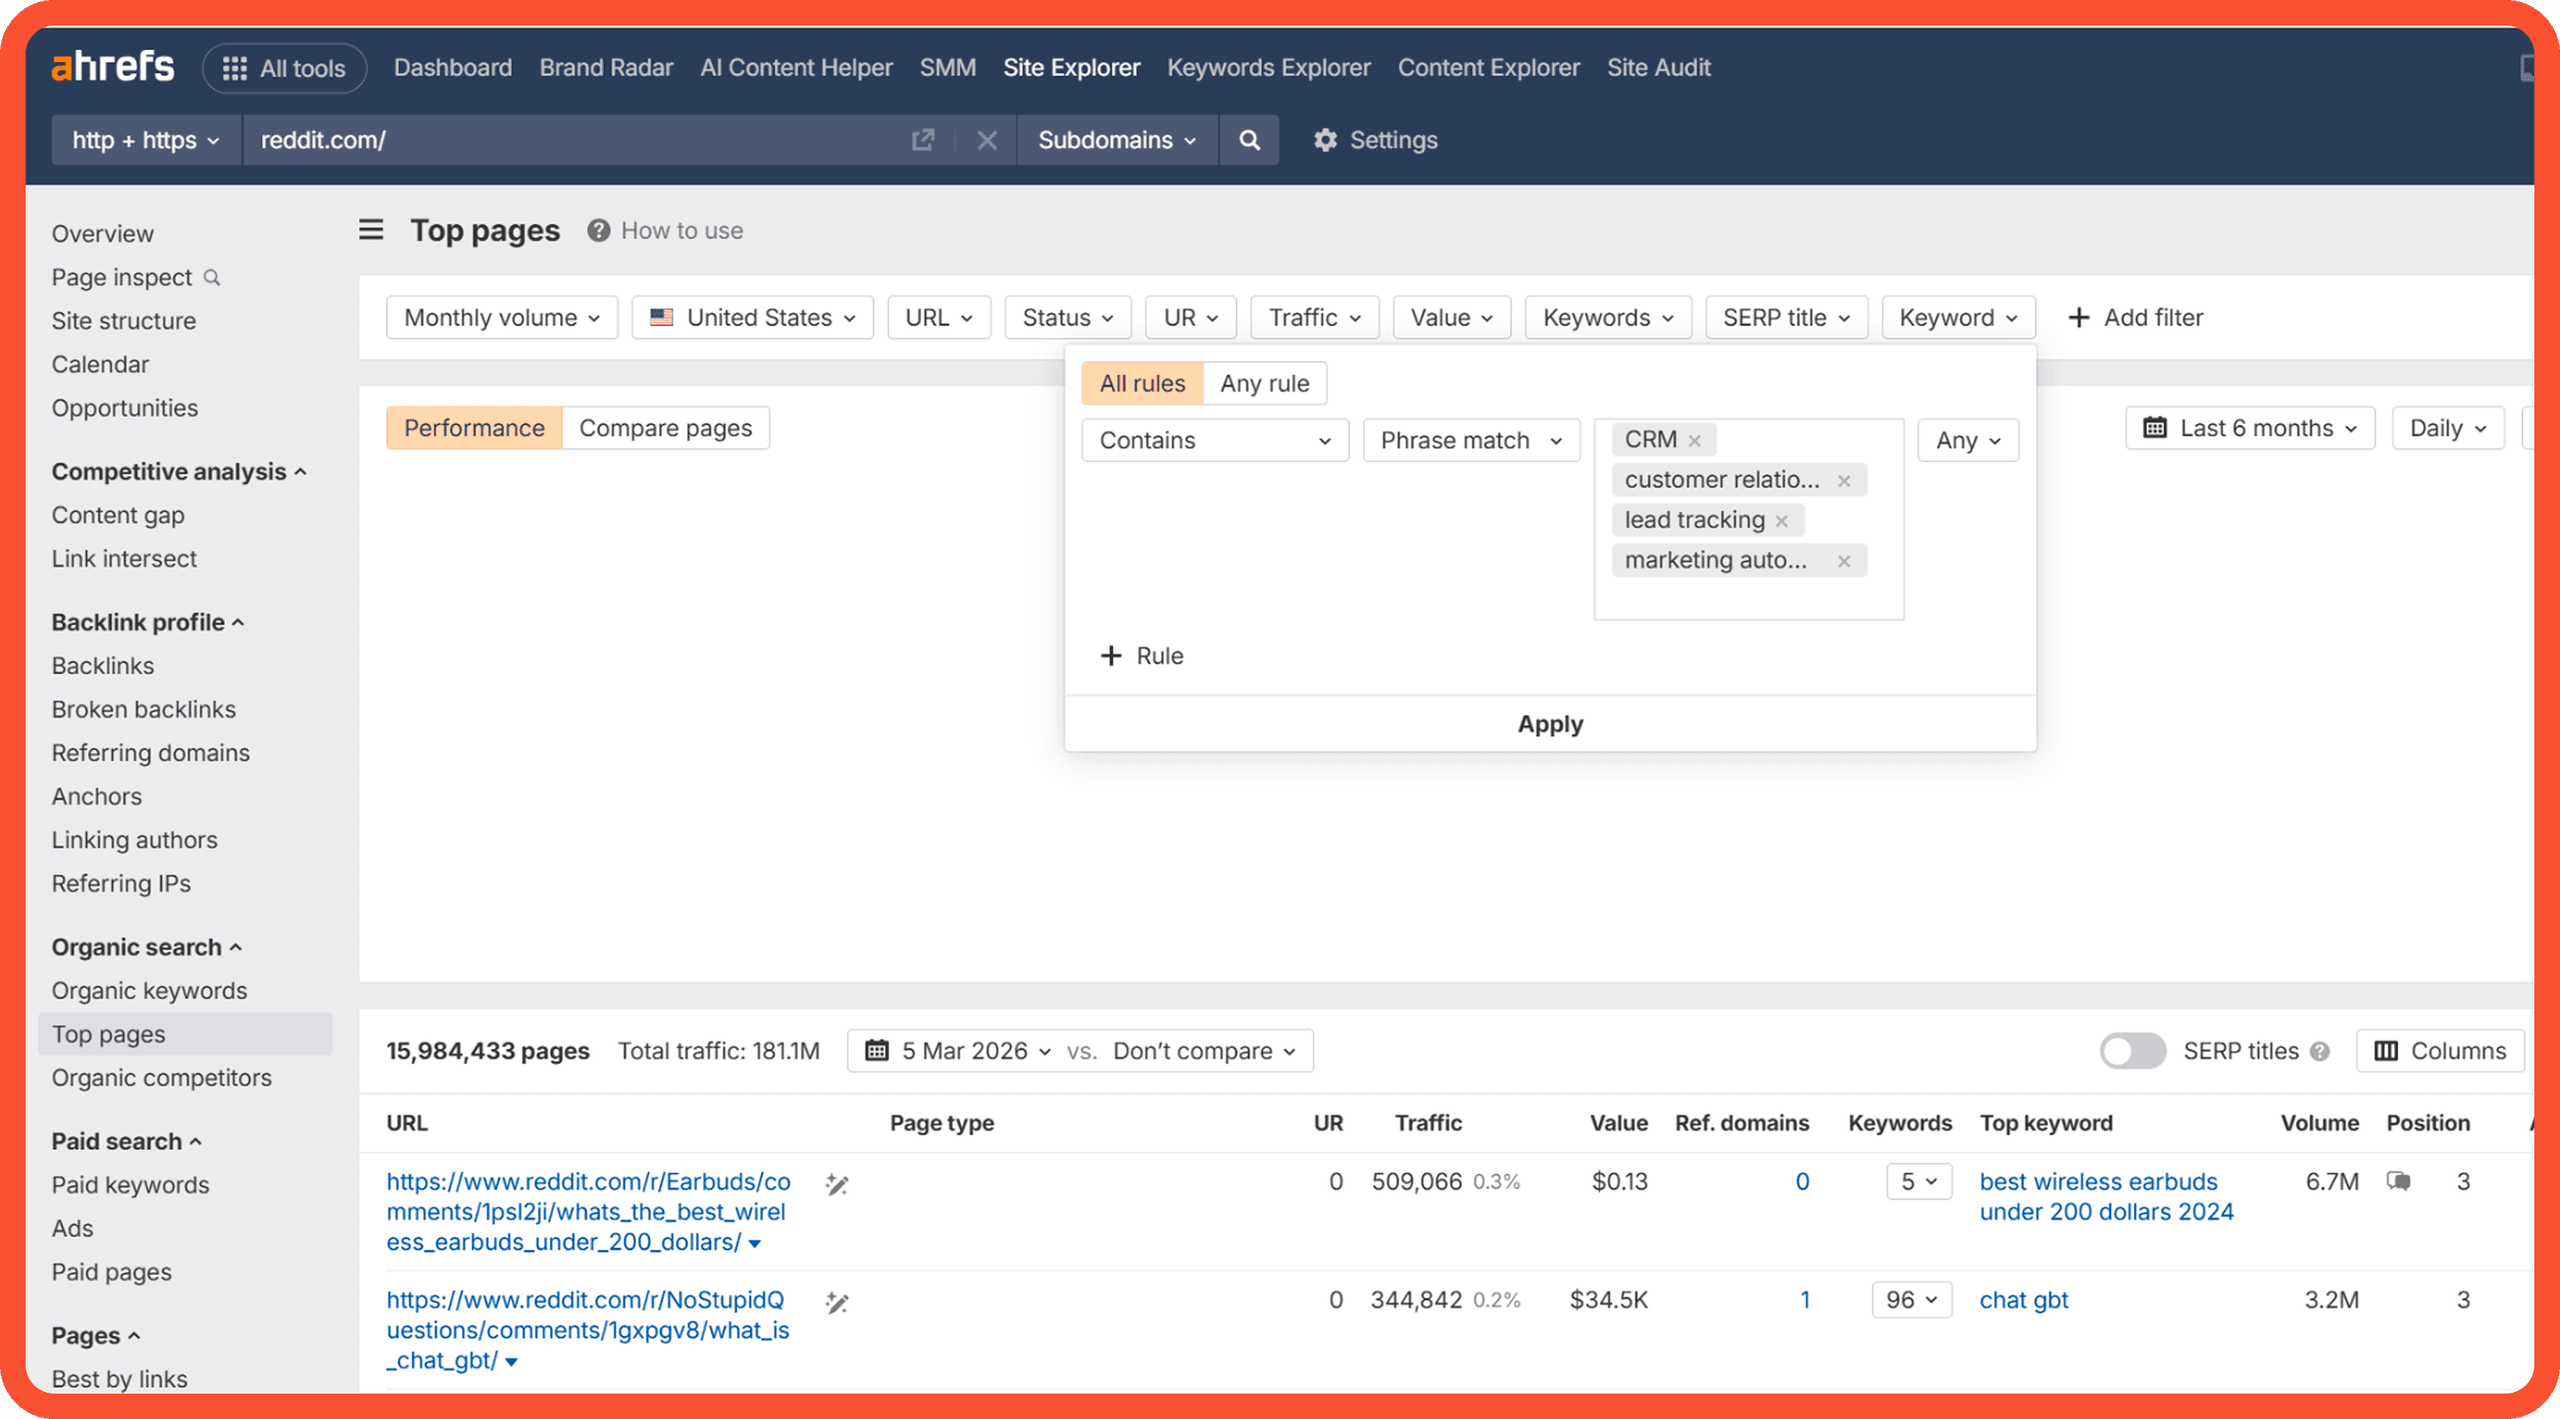2560x1419 pixels.
Task: Open Dashboard in the top navigation
Action: click(x=453, y=67)
